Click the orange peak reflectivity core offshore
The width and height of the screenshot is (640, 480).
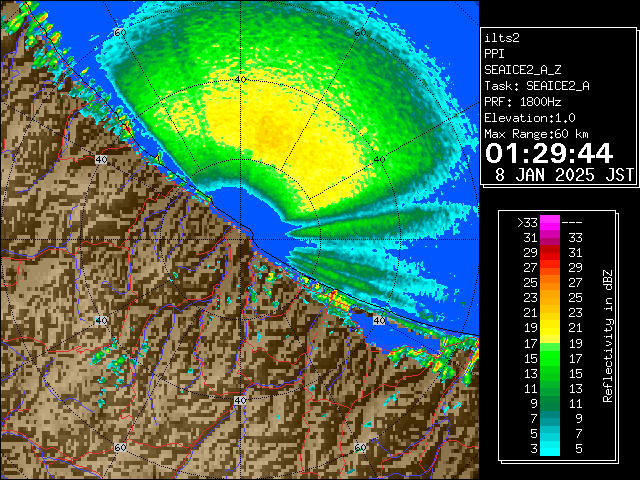[271, 130]
